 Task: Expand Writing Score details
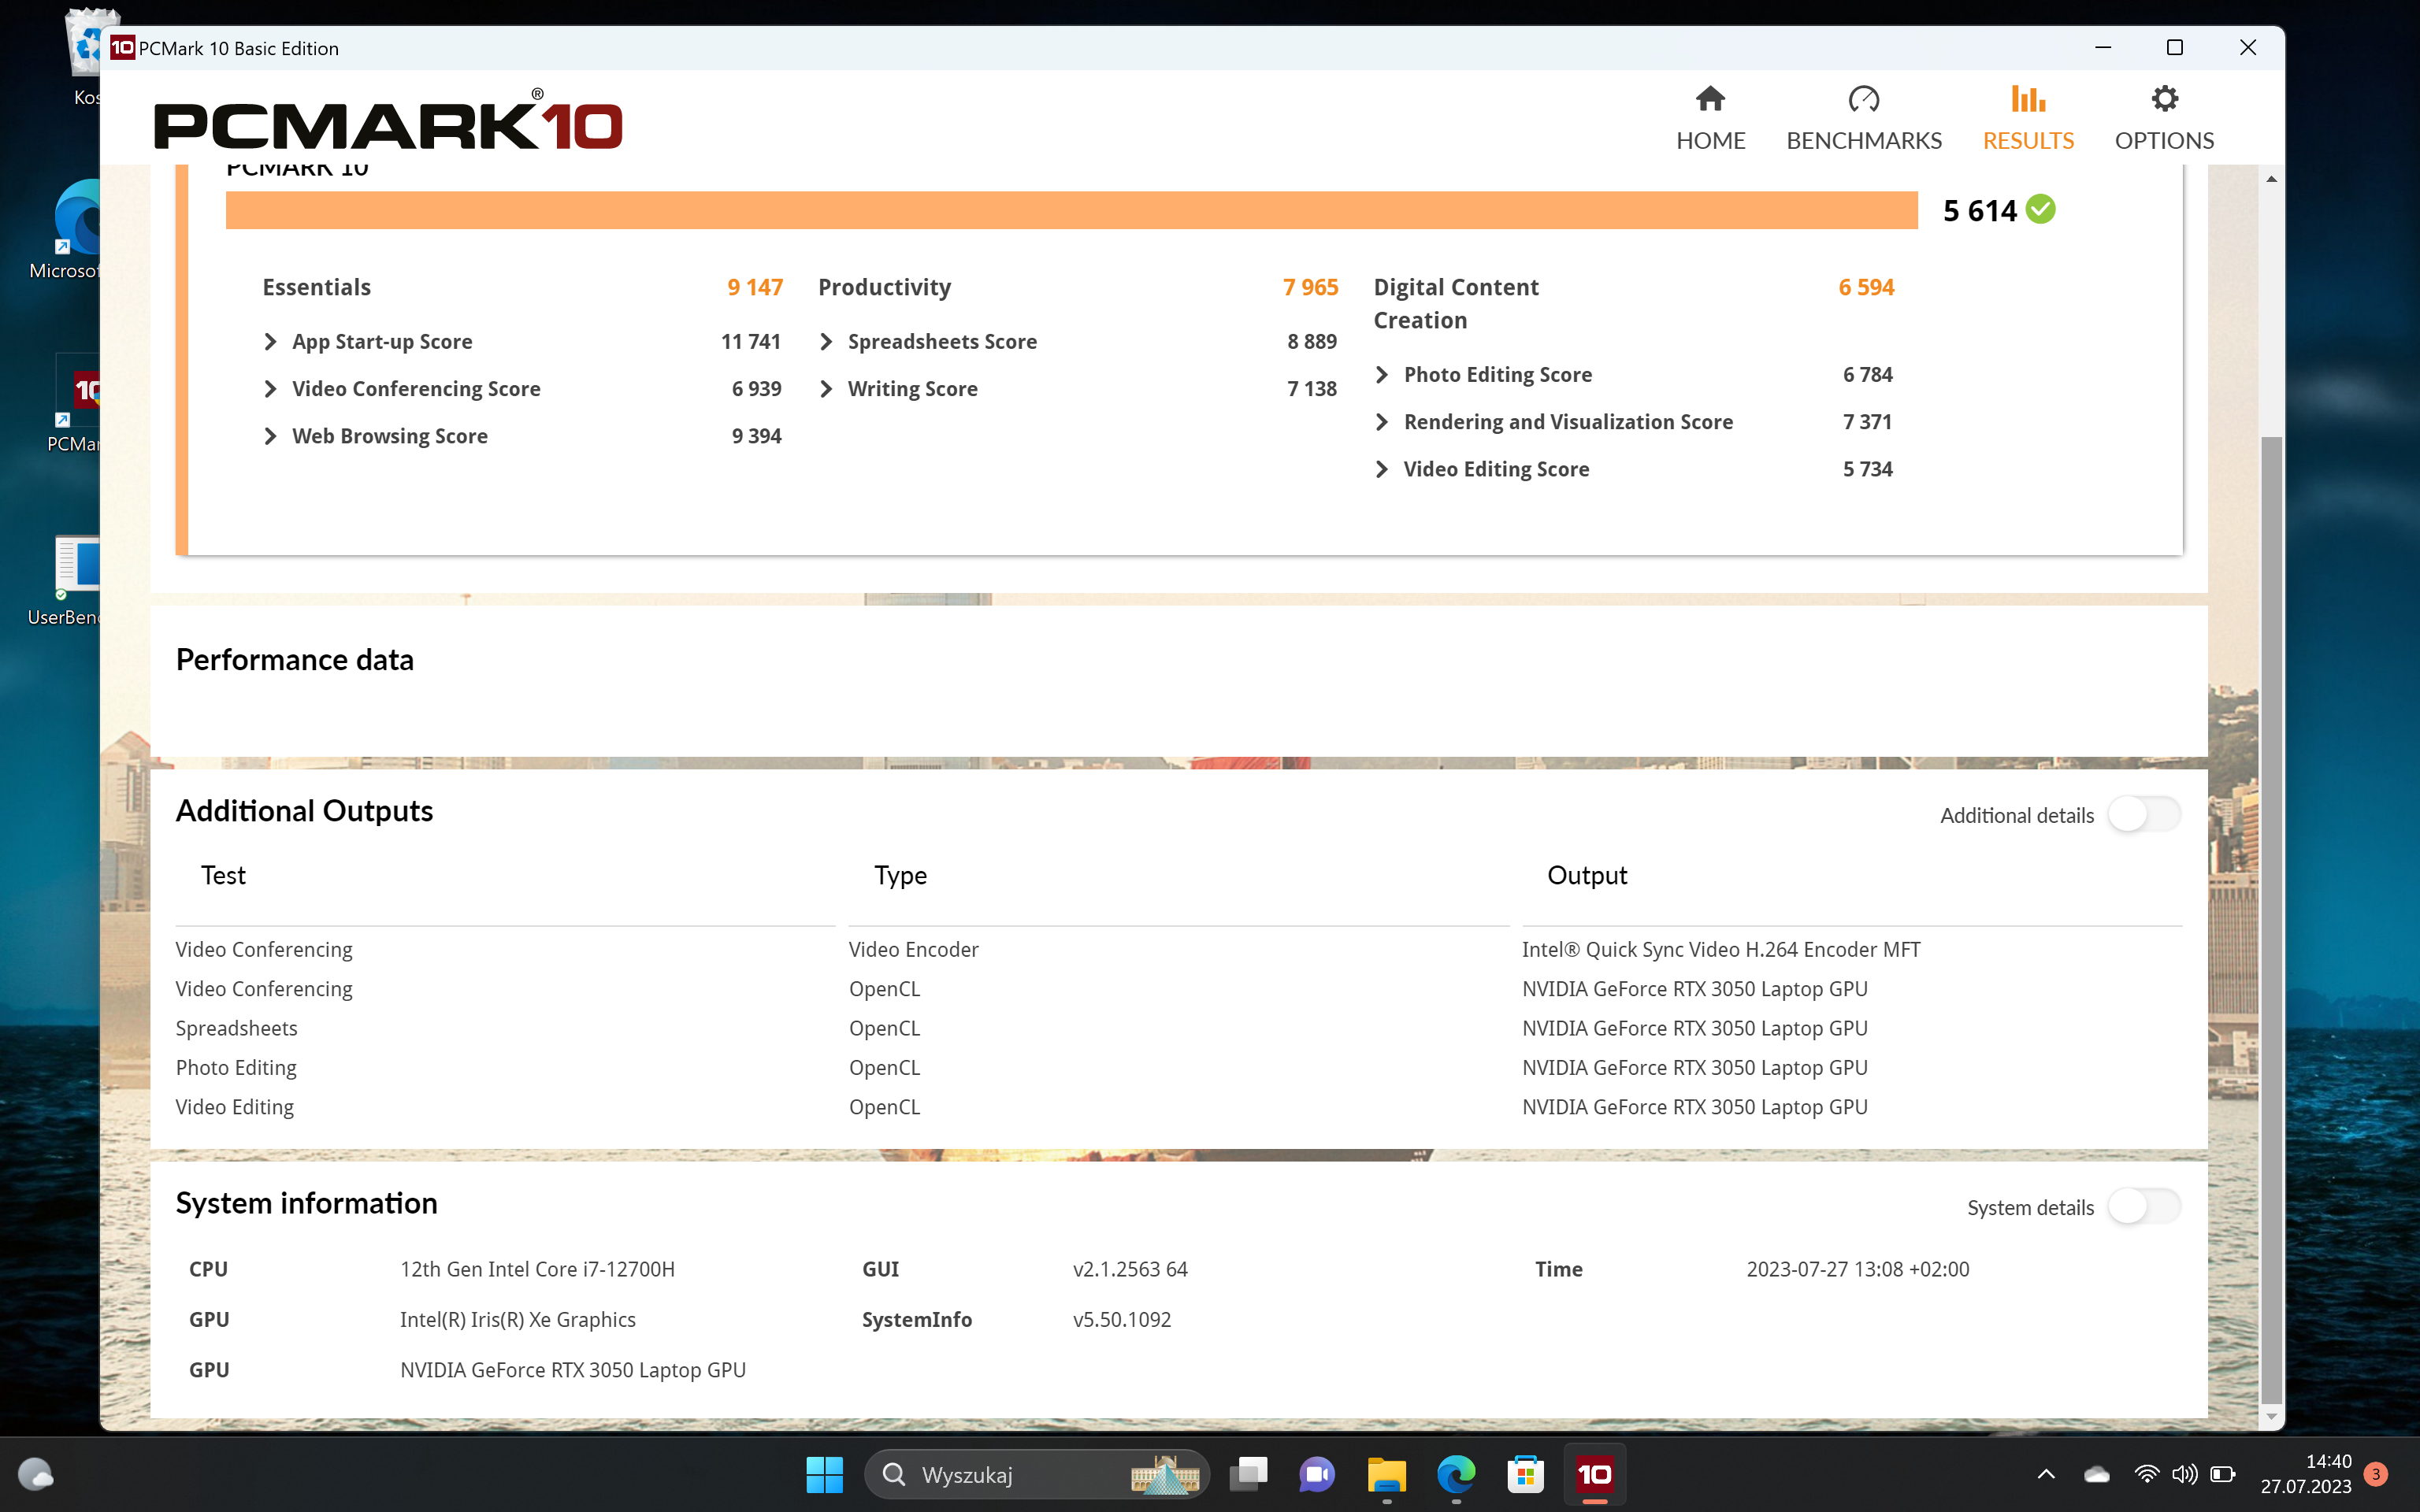(826, 389)
